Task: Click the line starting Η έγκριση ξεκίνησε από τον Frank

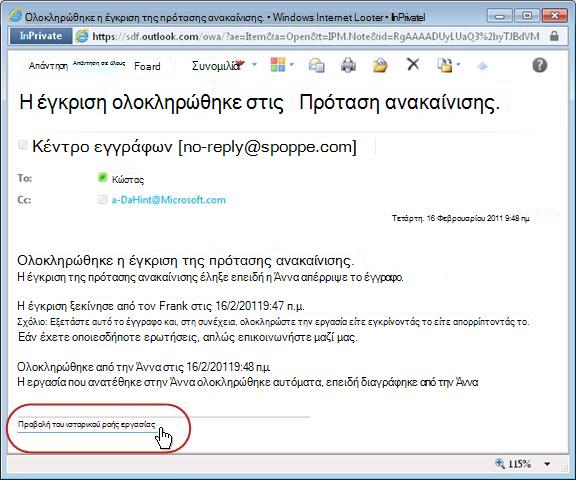Action: click(161, 306)
